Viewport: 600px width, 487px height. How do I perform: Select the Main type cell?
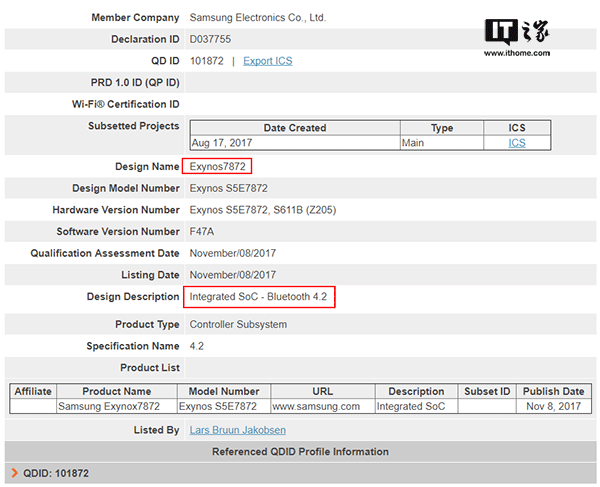click(442, 143)
